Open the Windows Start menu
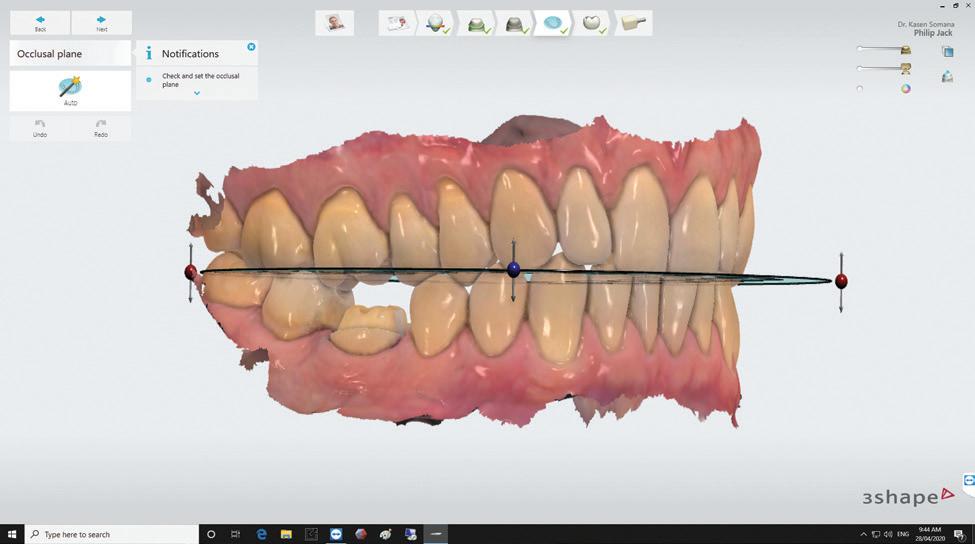Viewport: 975px width, 544px height. 12,534
